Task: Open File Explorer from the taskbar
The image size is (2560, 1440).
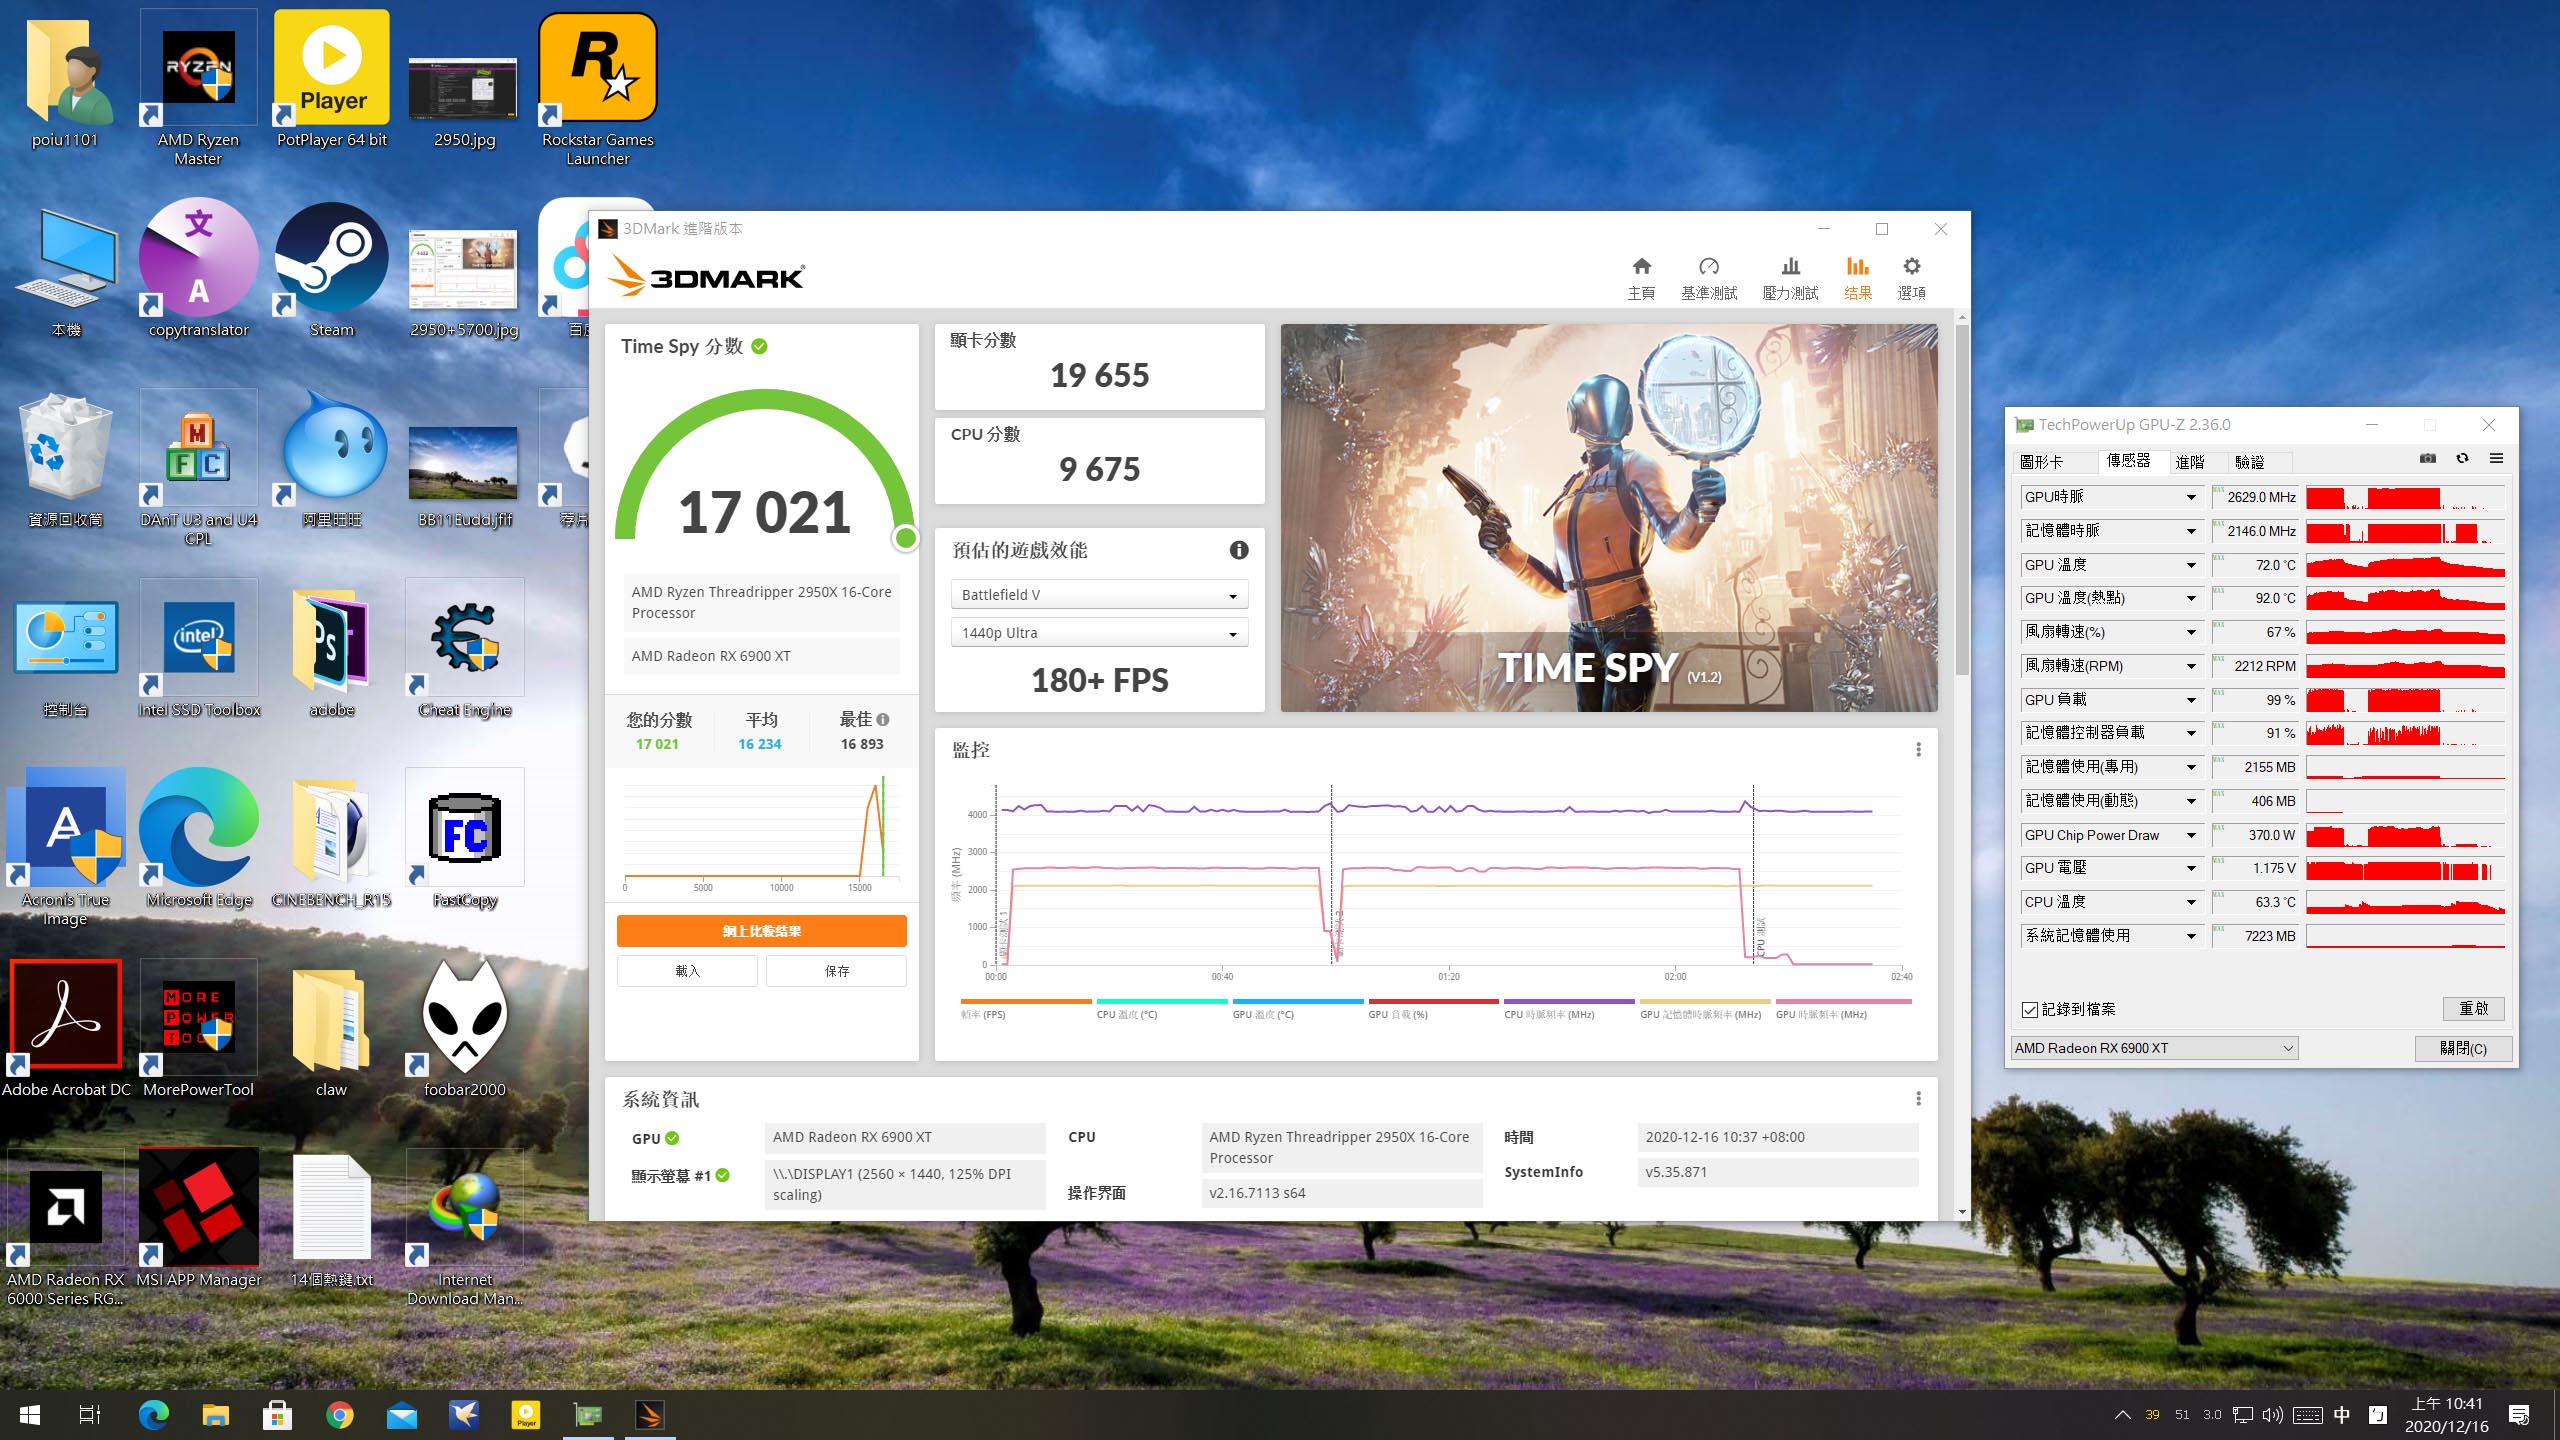Action: (x=216, y=1415)
